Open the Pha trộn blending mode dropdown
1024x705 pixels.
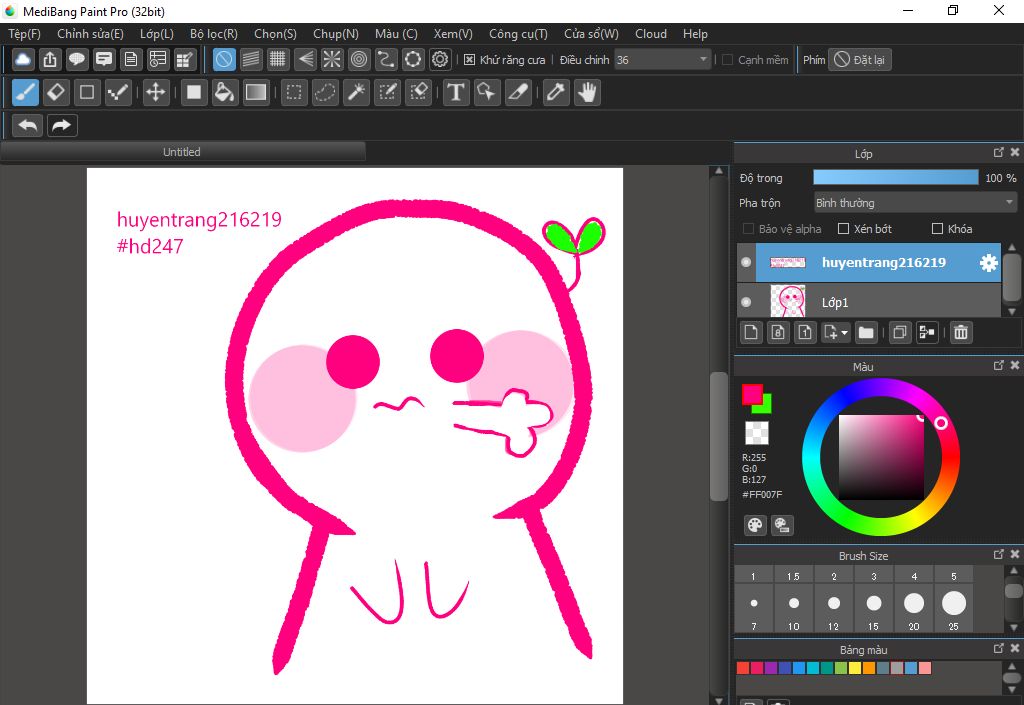(915, 203)
